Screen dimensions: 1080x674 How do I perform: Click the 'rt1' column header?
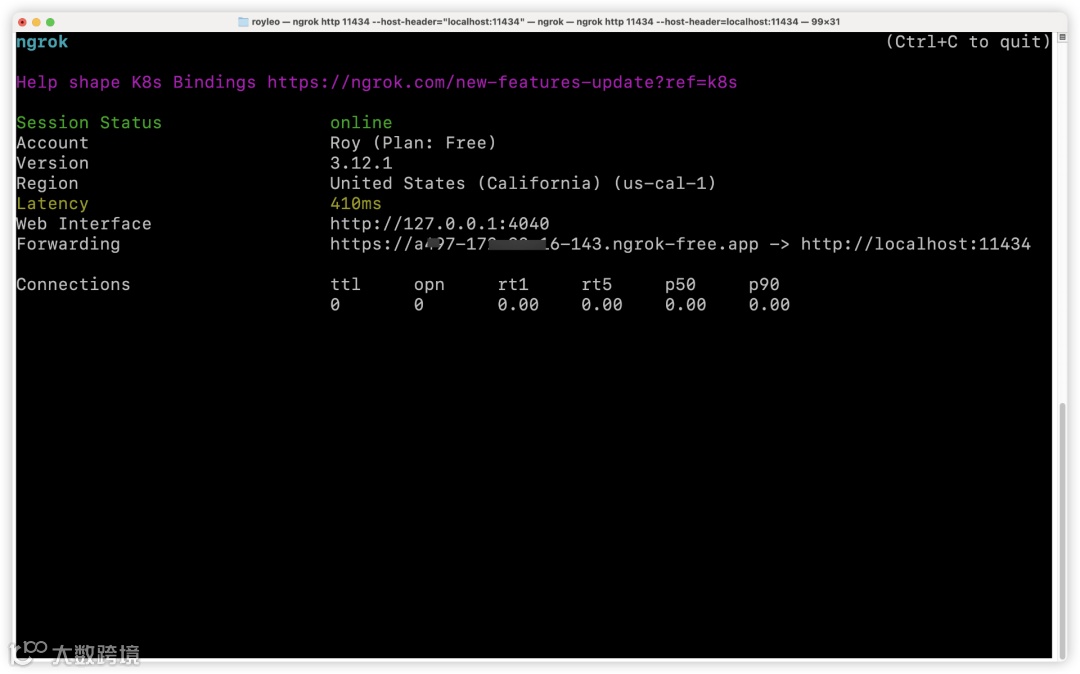point(513,285)
